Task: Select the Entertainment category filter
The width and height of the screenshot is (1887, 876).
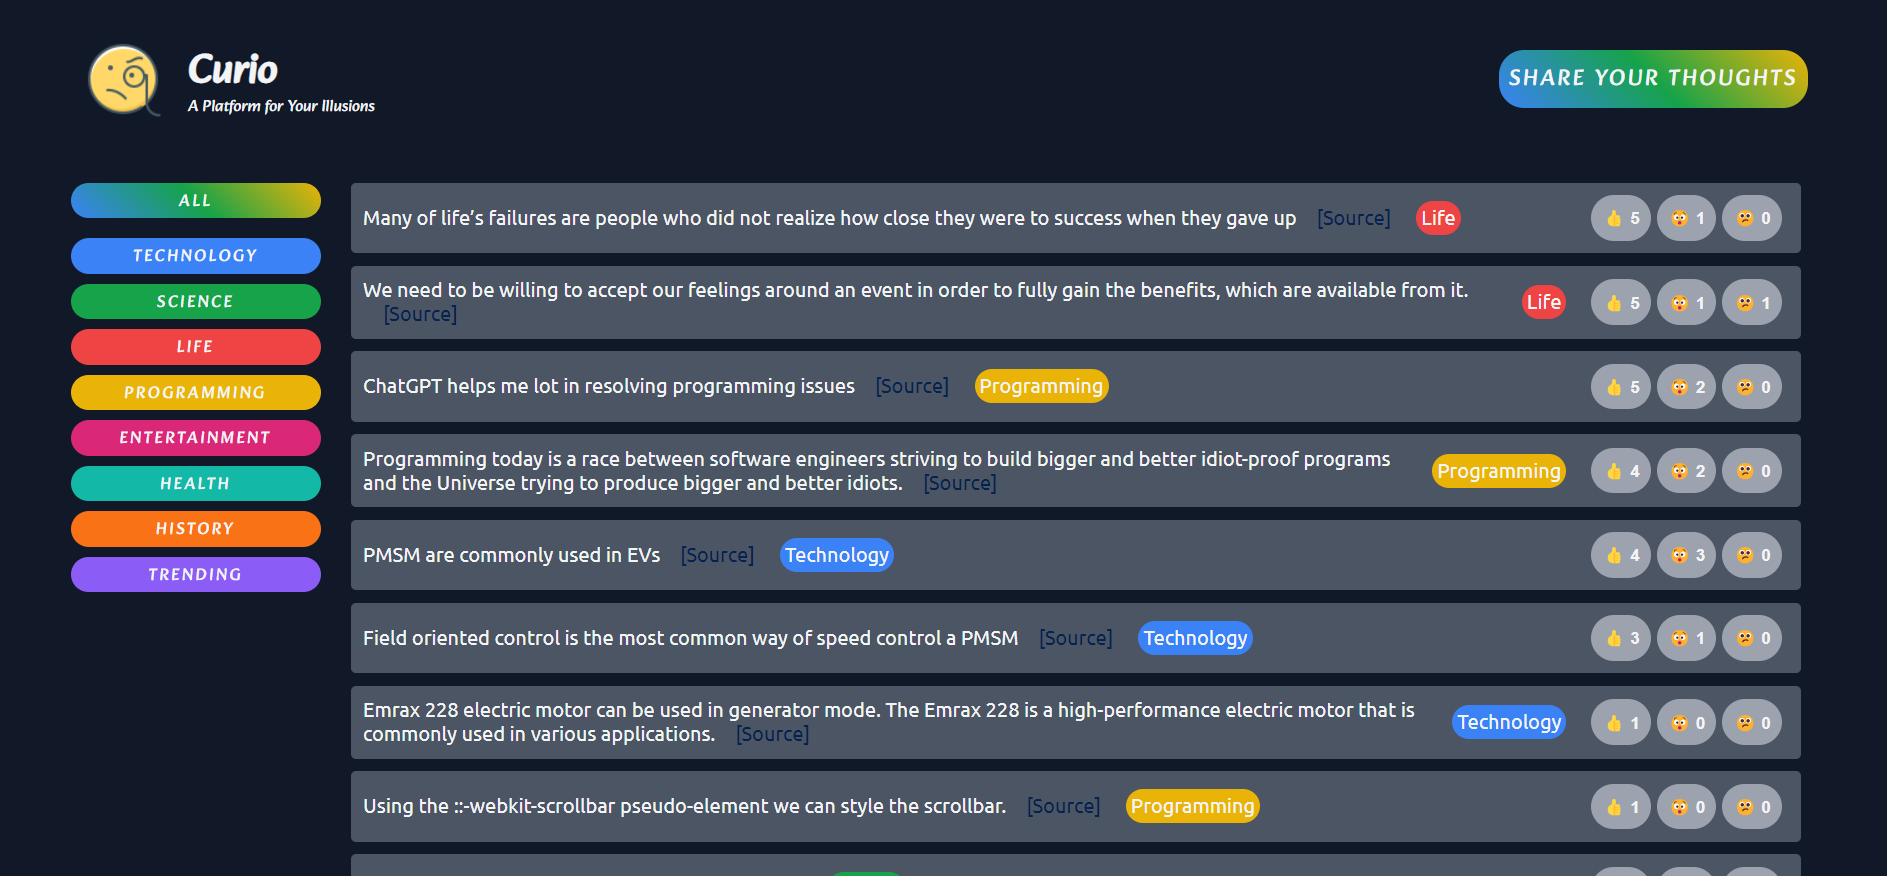Action: (196, 438)
